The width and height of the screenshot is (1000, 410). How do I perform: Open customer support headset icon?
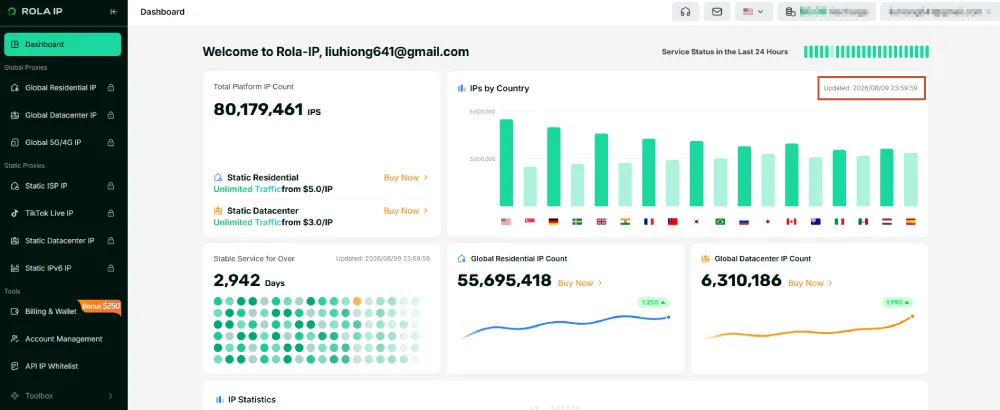pos(686,11)
